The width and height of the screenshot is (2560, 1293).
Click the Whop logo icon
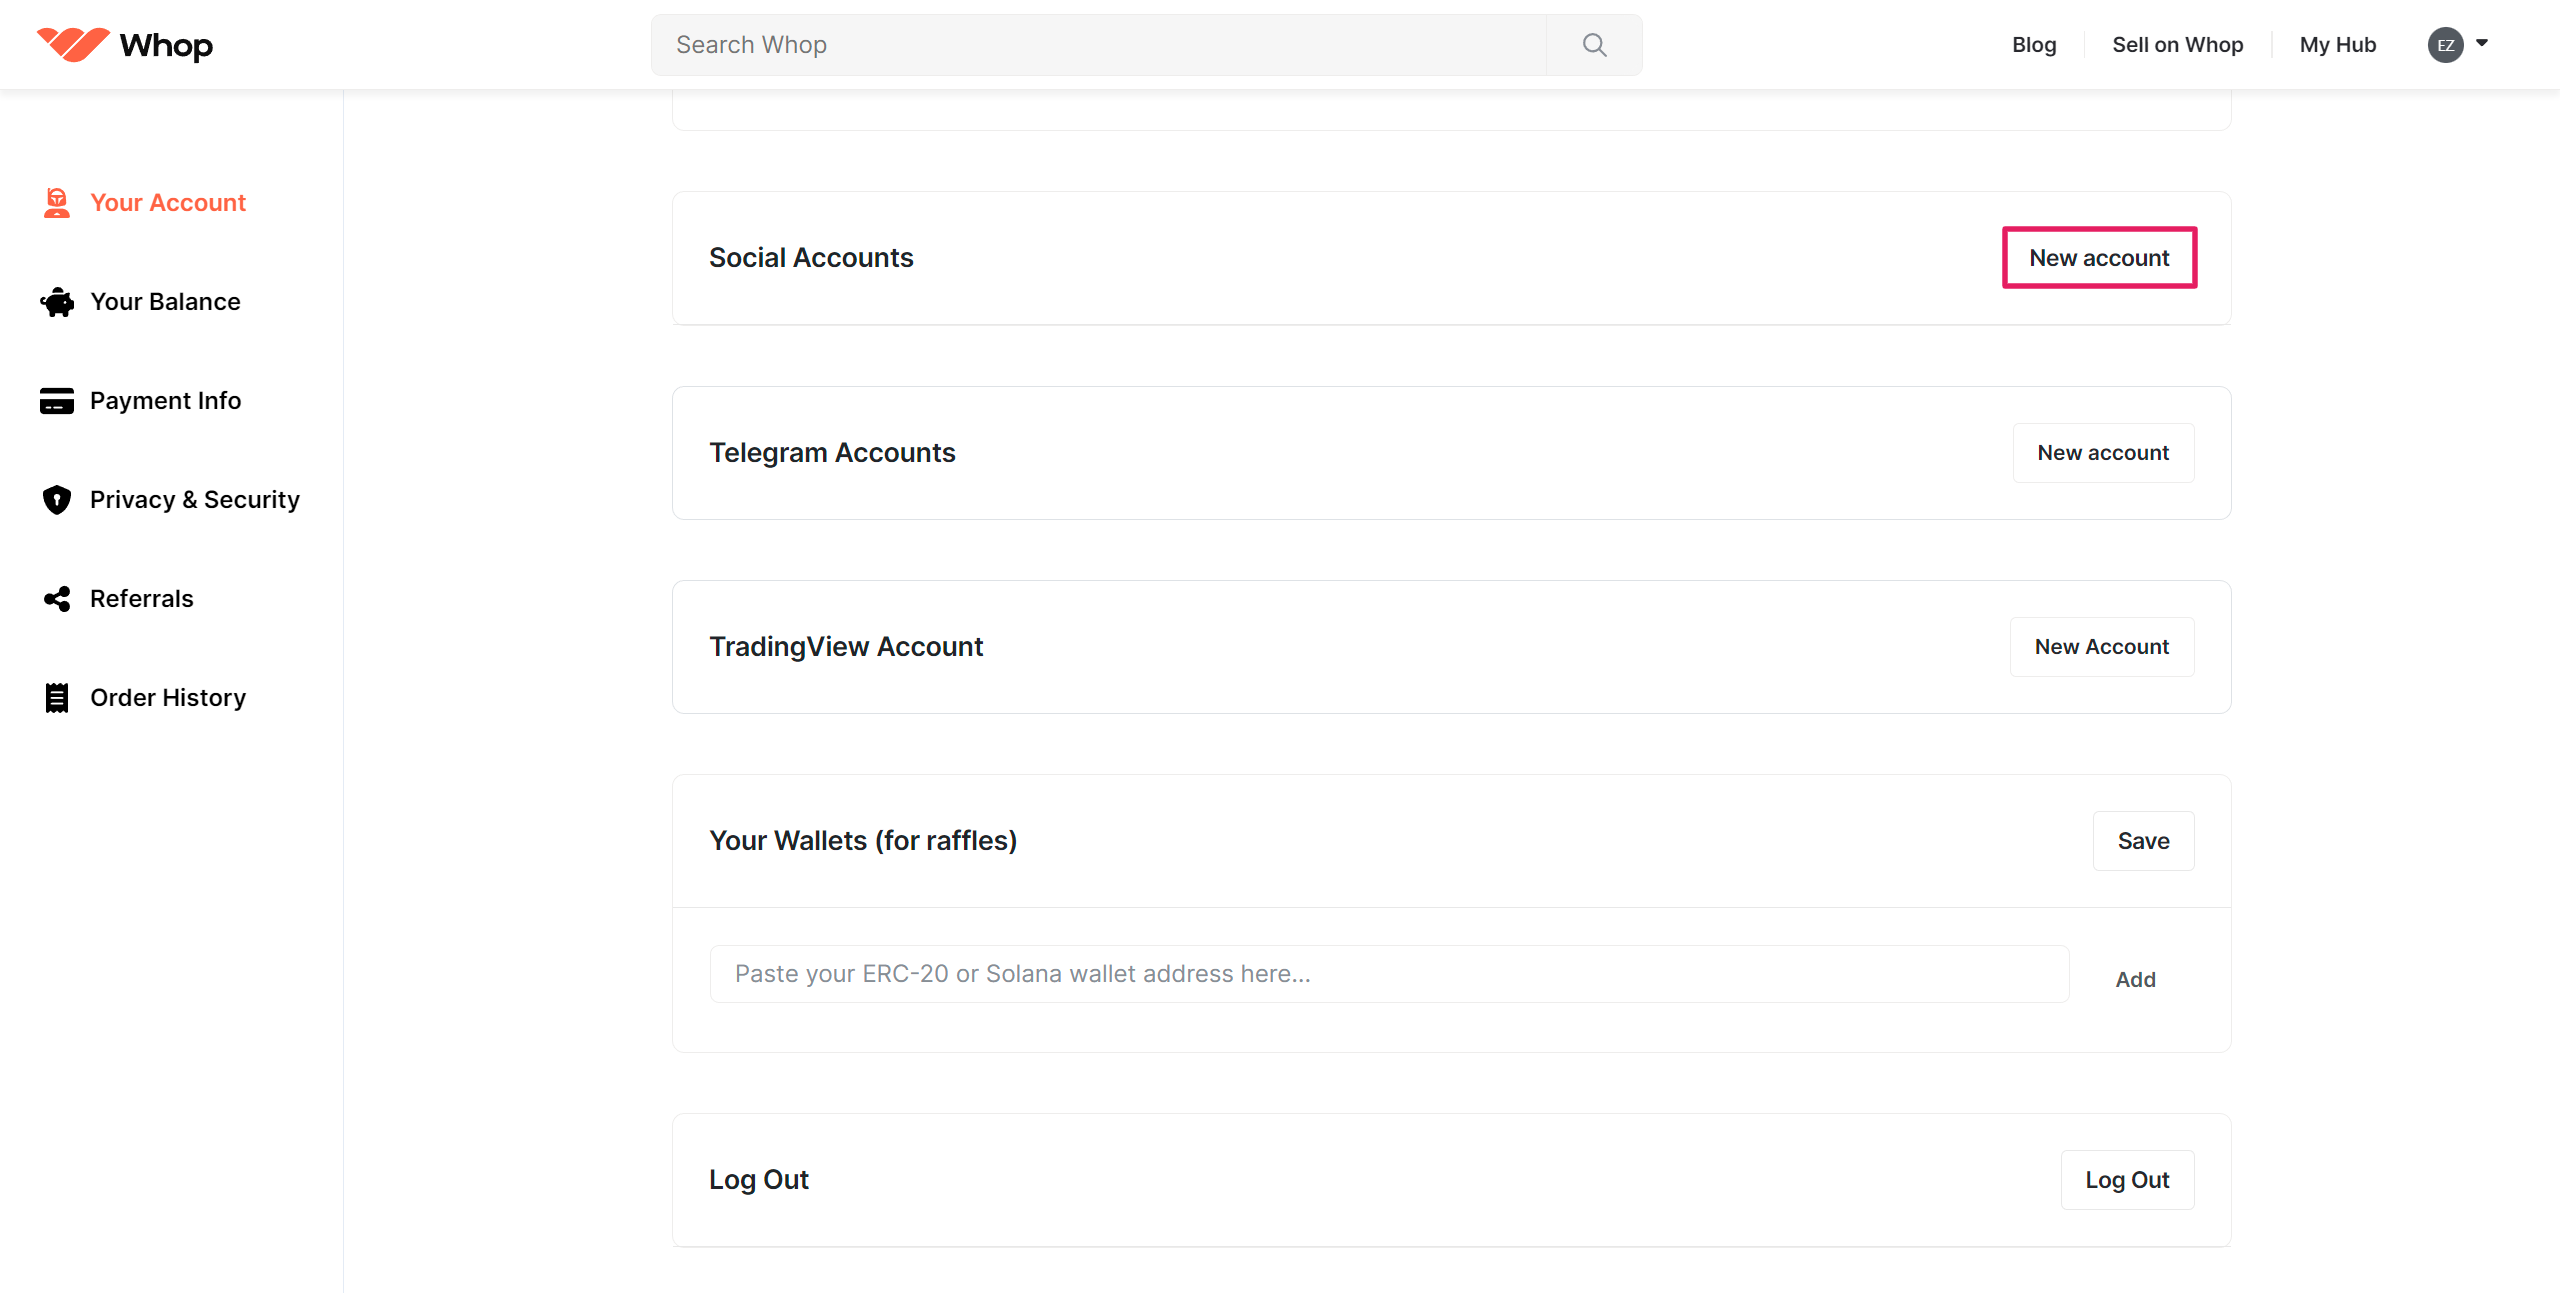click(73, 44)
